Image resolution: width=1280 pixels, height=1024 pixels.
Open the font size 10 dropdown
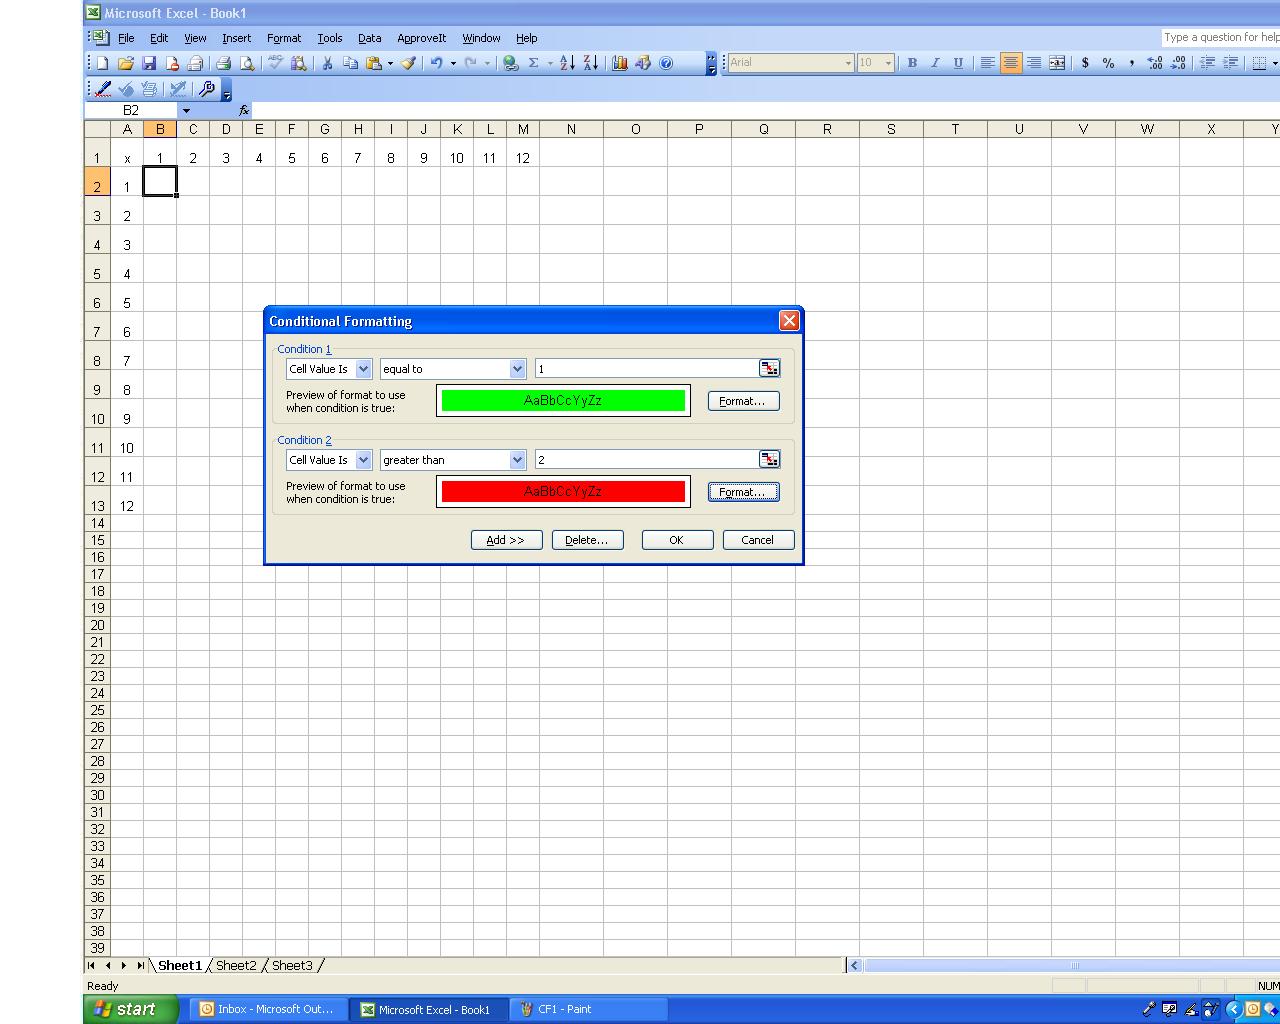click(888, 63)
